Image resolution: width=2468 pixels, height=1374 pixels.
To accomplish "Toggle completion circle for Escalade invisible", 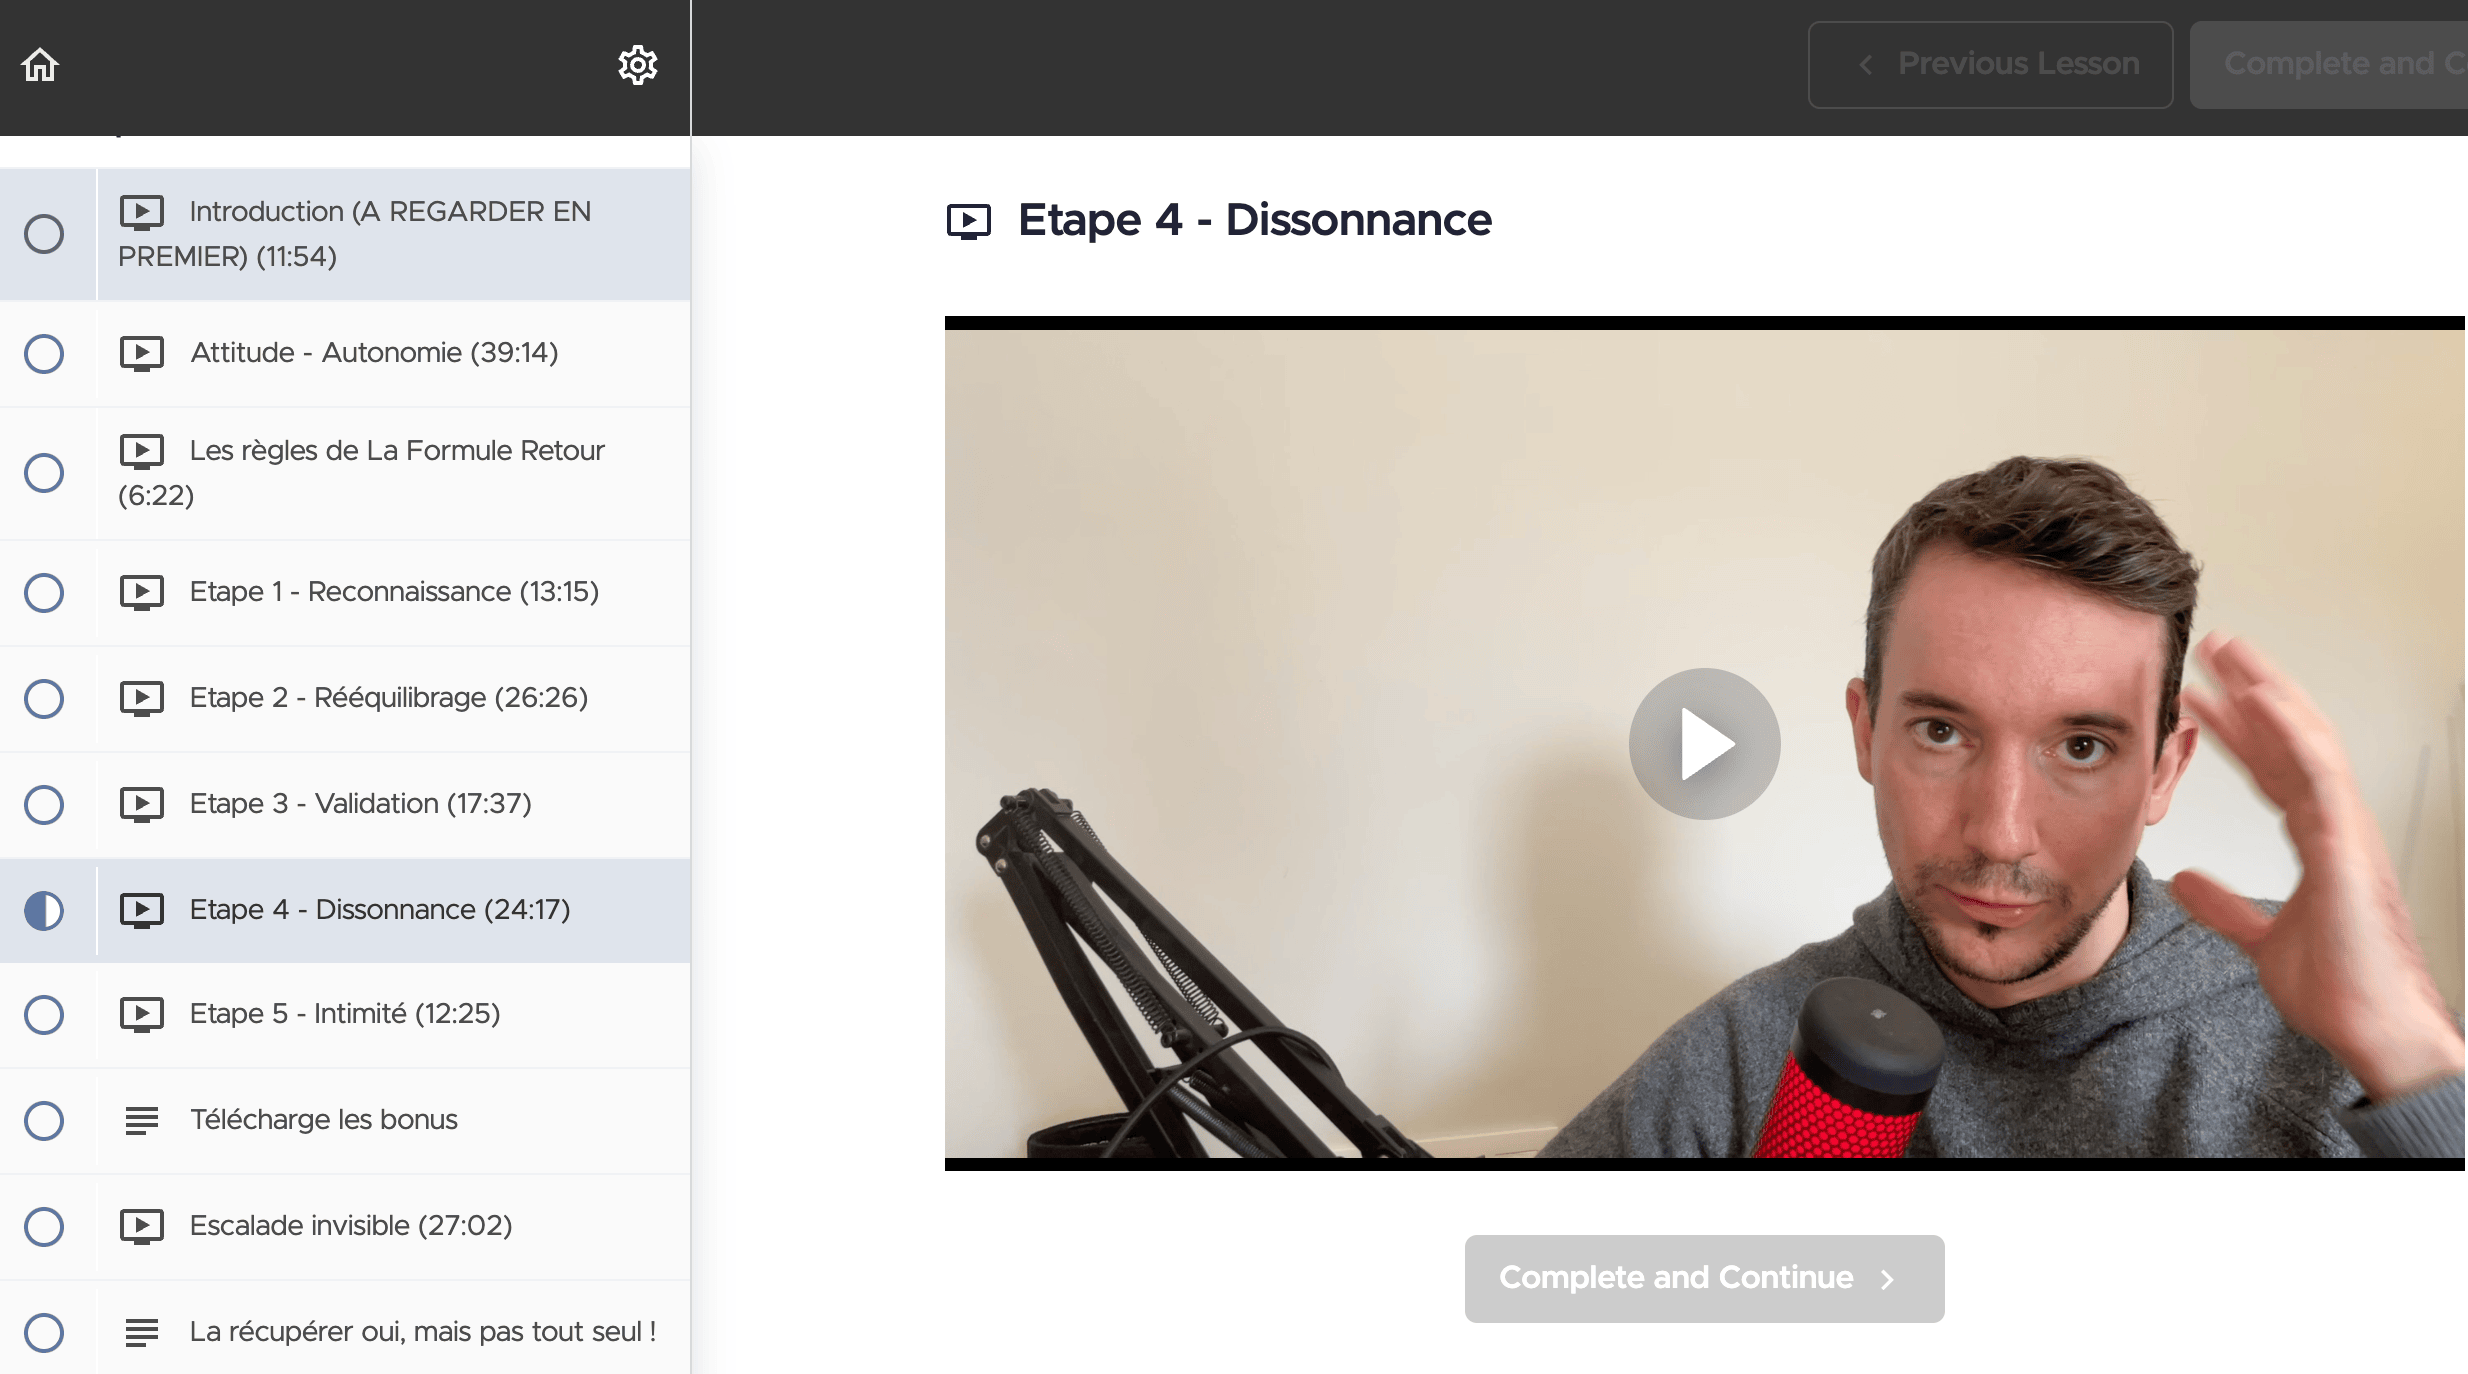I will pyautogui.click(x=44, y=1226).
